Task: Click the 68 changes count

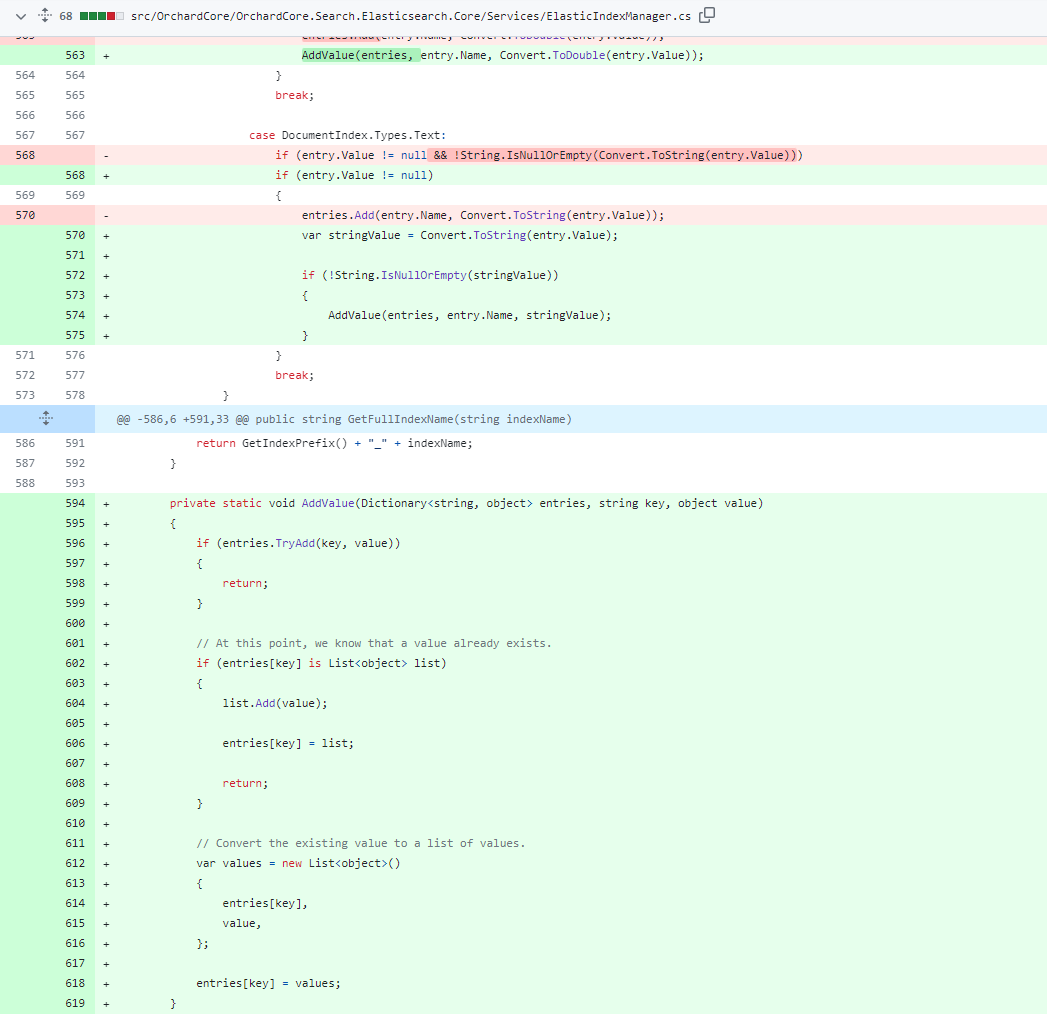Action: [66, 16]
